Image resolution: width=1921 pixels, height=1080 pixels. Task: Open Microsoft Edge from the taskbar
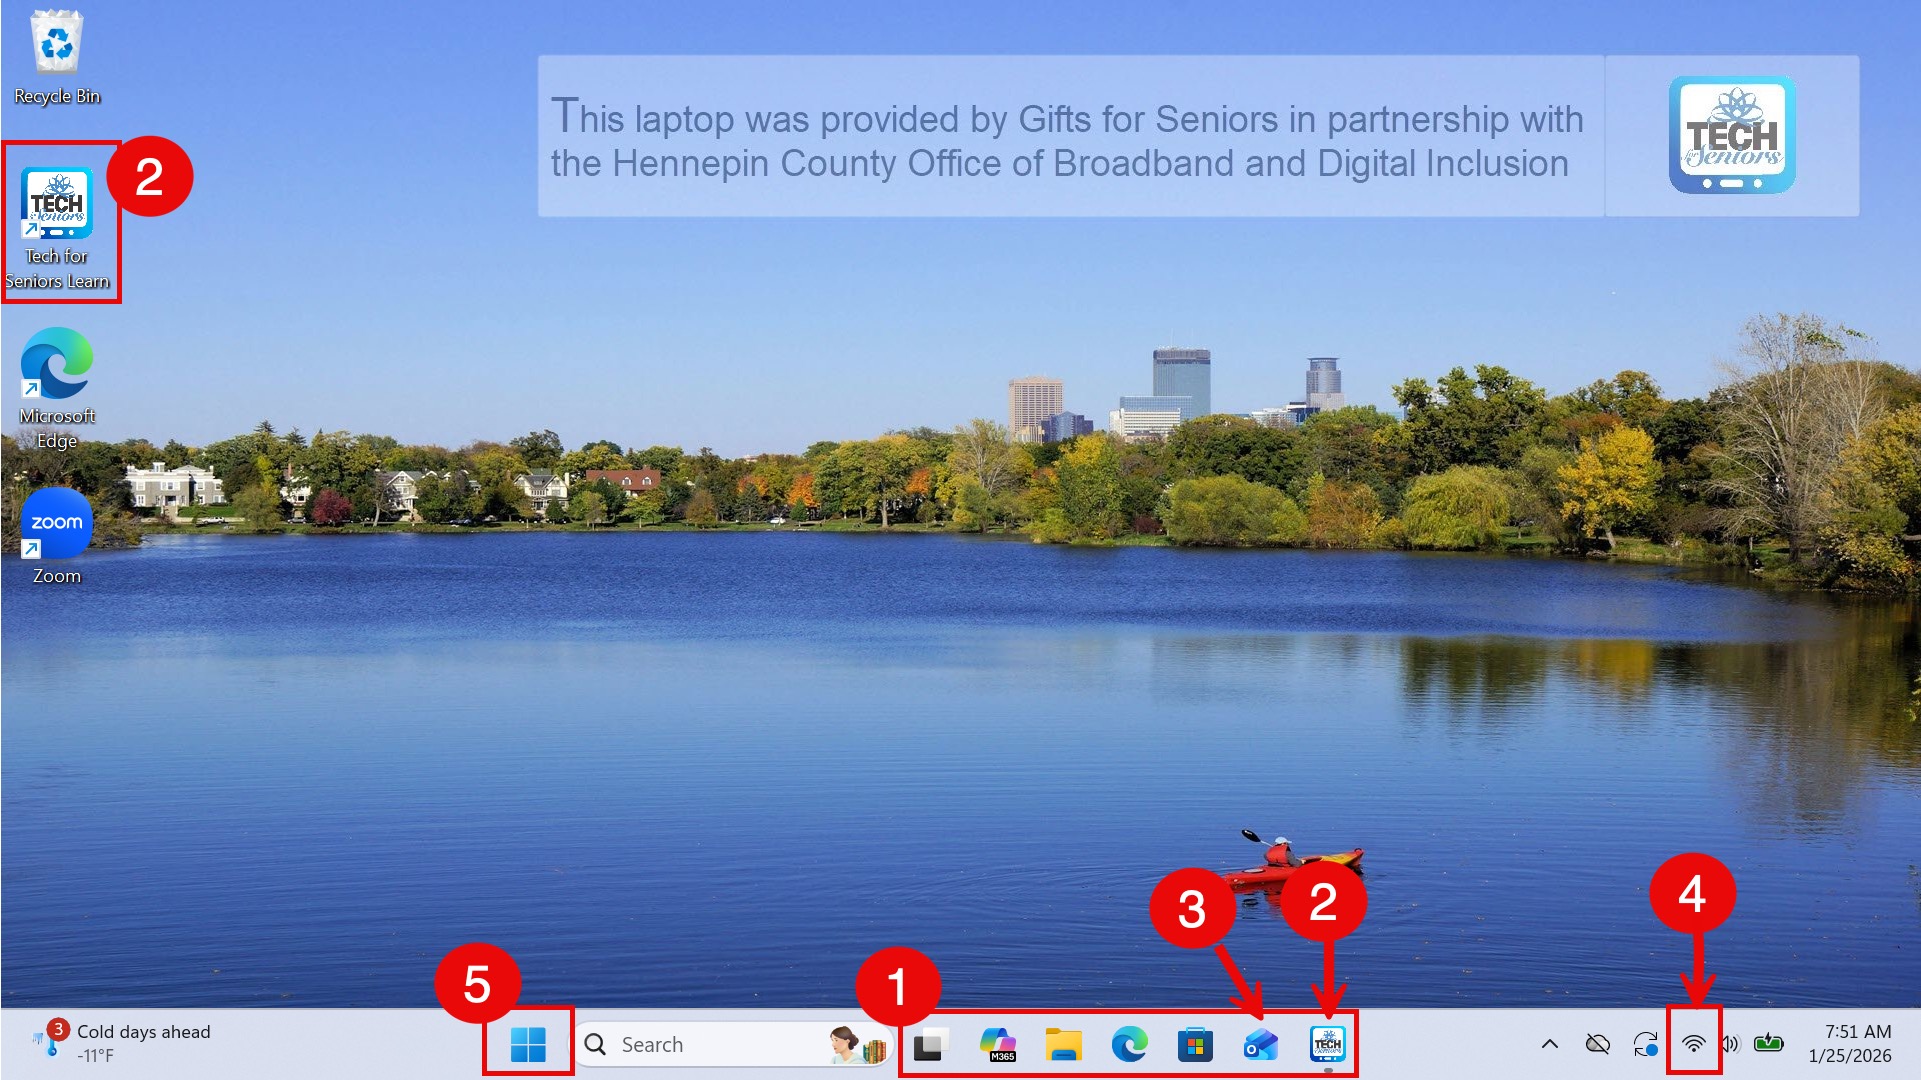(x=1130, y=1045)
